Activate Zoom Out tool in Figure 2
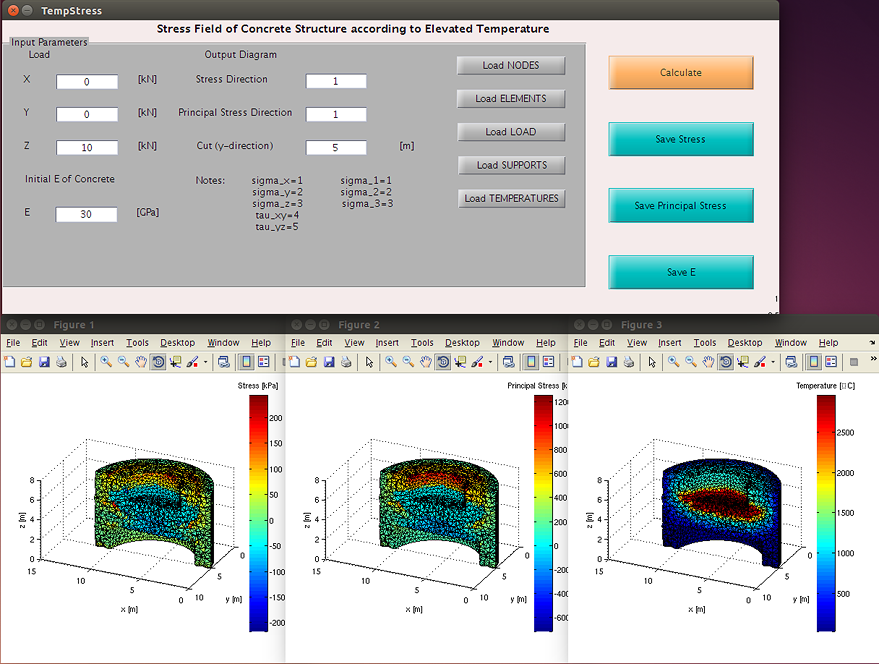879x664 pixels. 408,362
